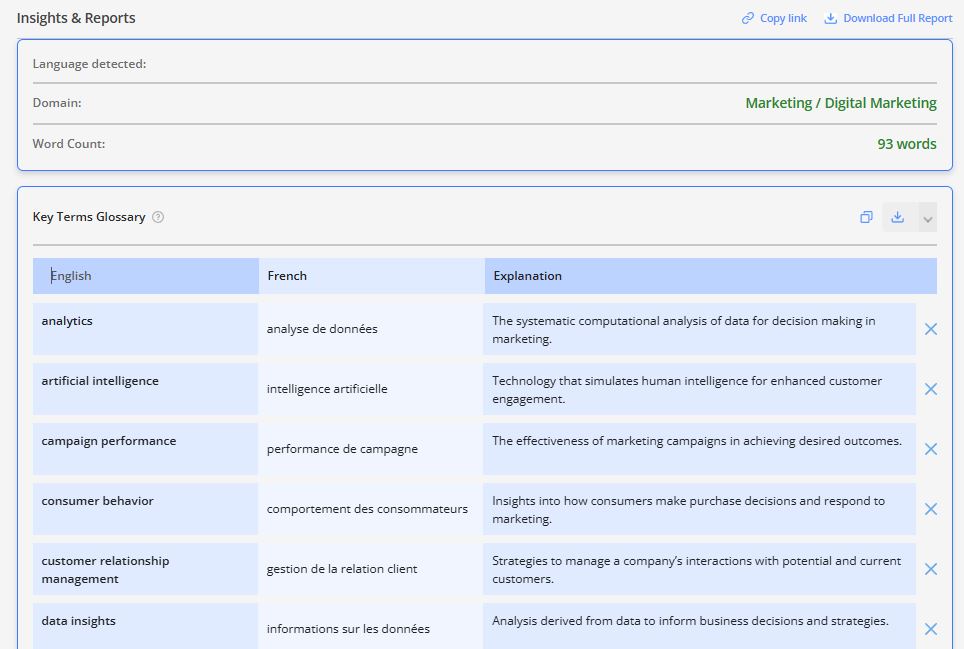The width and height of the screenshot is (964, 649).
Task: Copy the glossary with the copy icon
Action: 866,217
